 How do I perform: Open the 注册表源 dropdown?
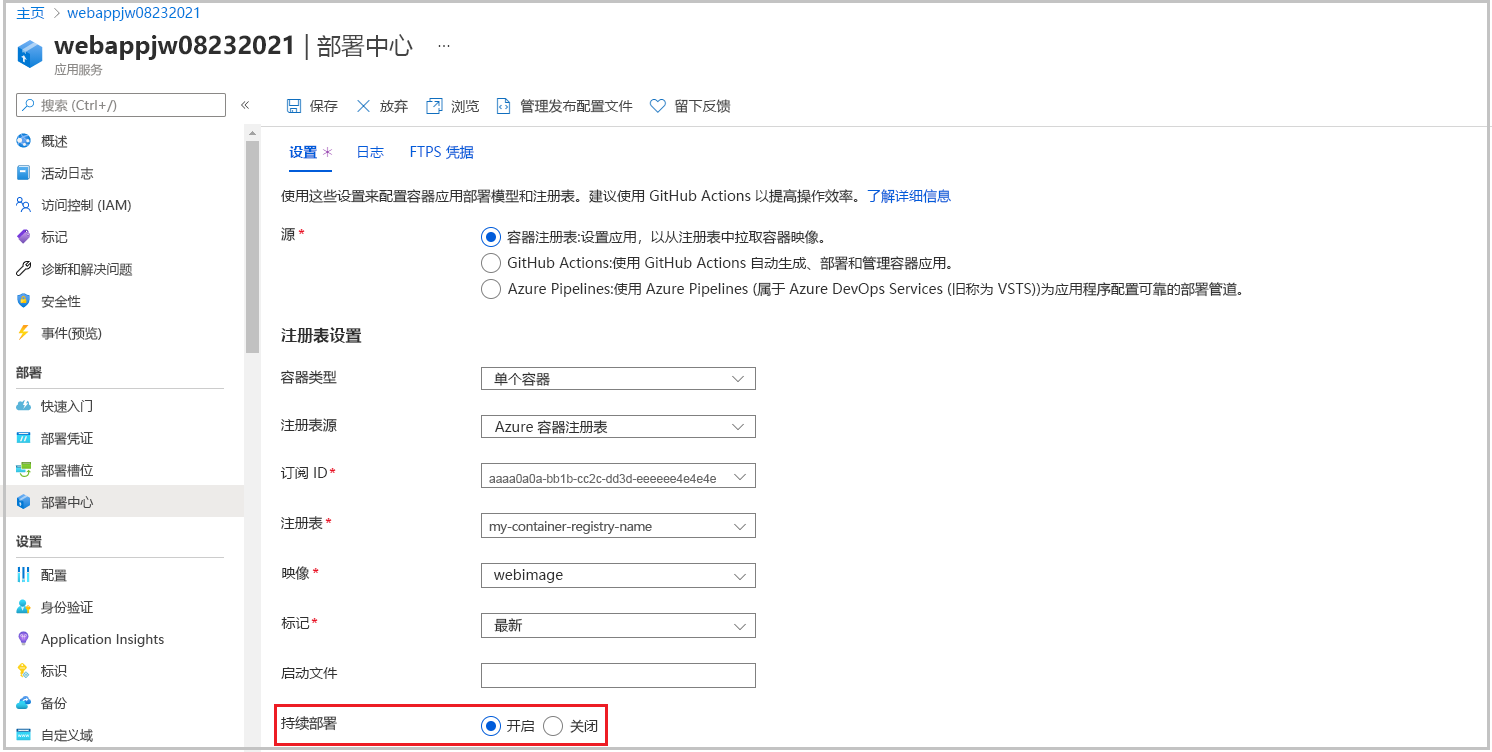618,426
